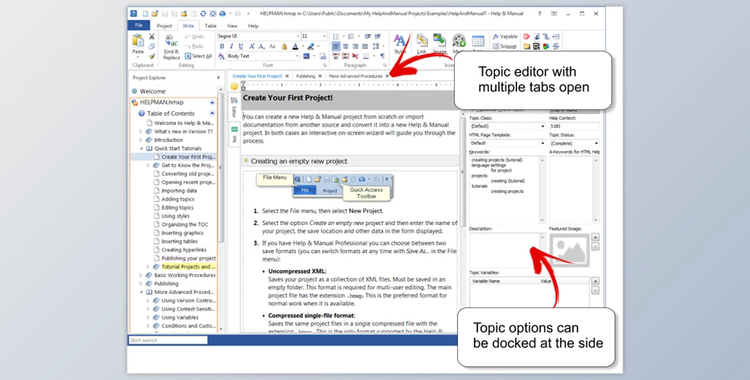Open the File menu tab
Screen dimensions: 750x380
coord(139,25)
